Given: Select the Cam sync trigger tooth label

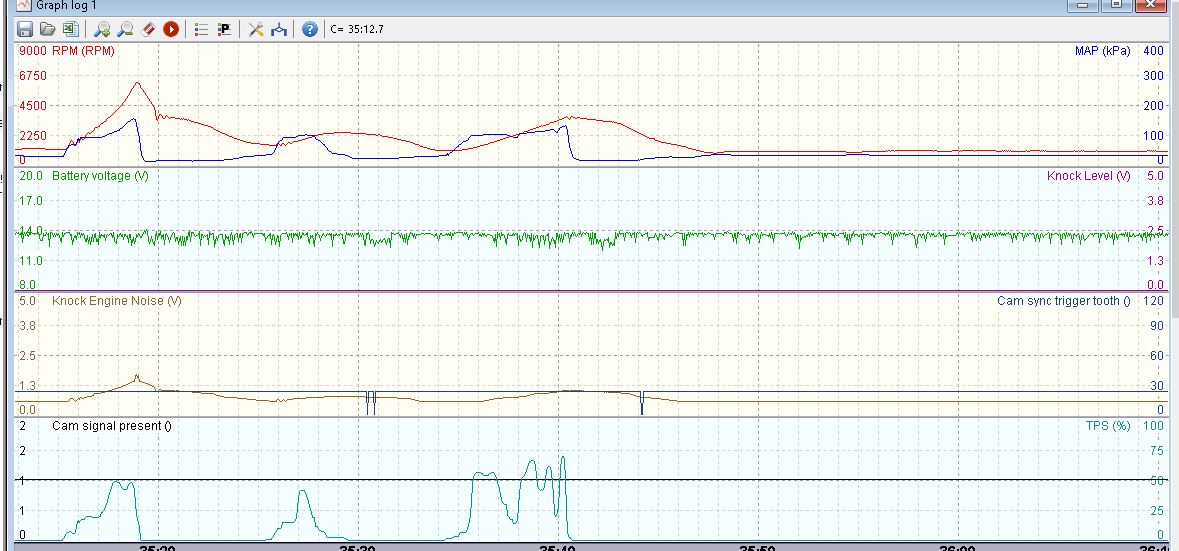Looking at the screenshot, I should tap(1063, 301).
